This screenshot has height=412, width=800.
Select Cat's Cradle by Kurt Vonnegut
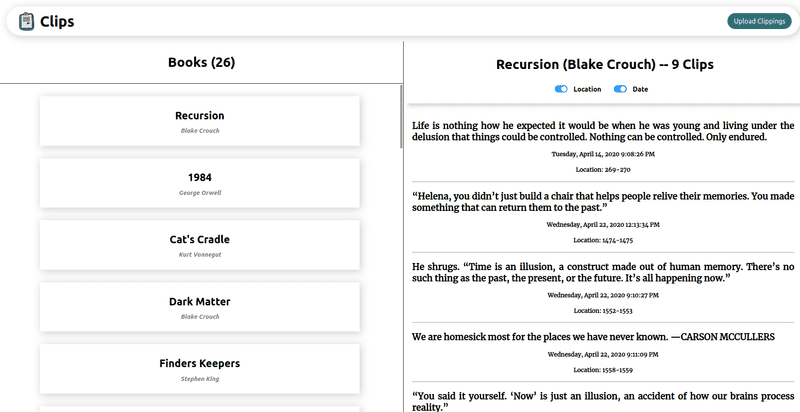(x=199, y=245)
